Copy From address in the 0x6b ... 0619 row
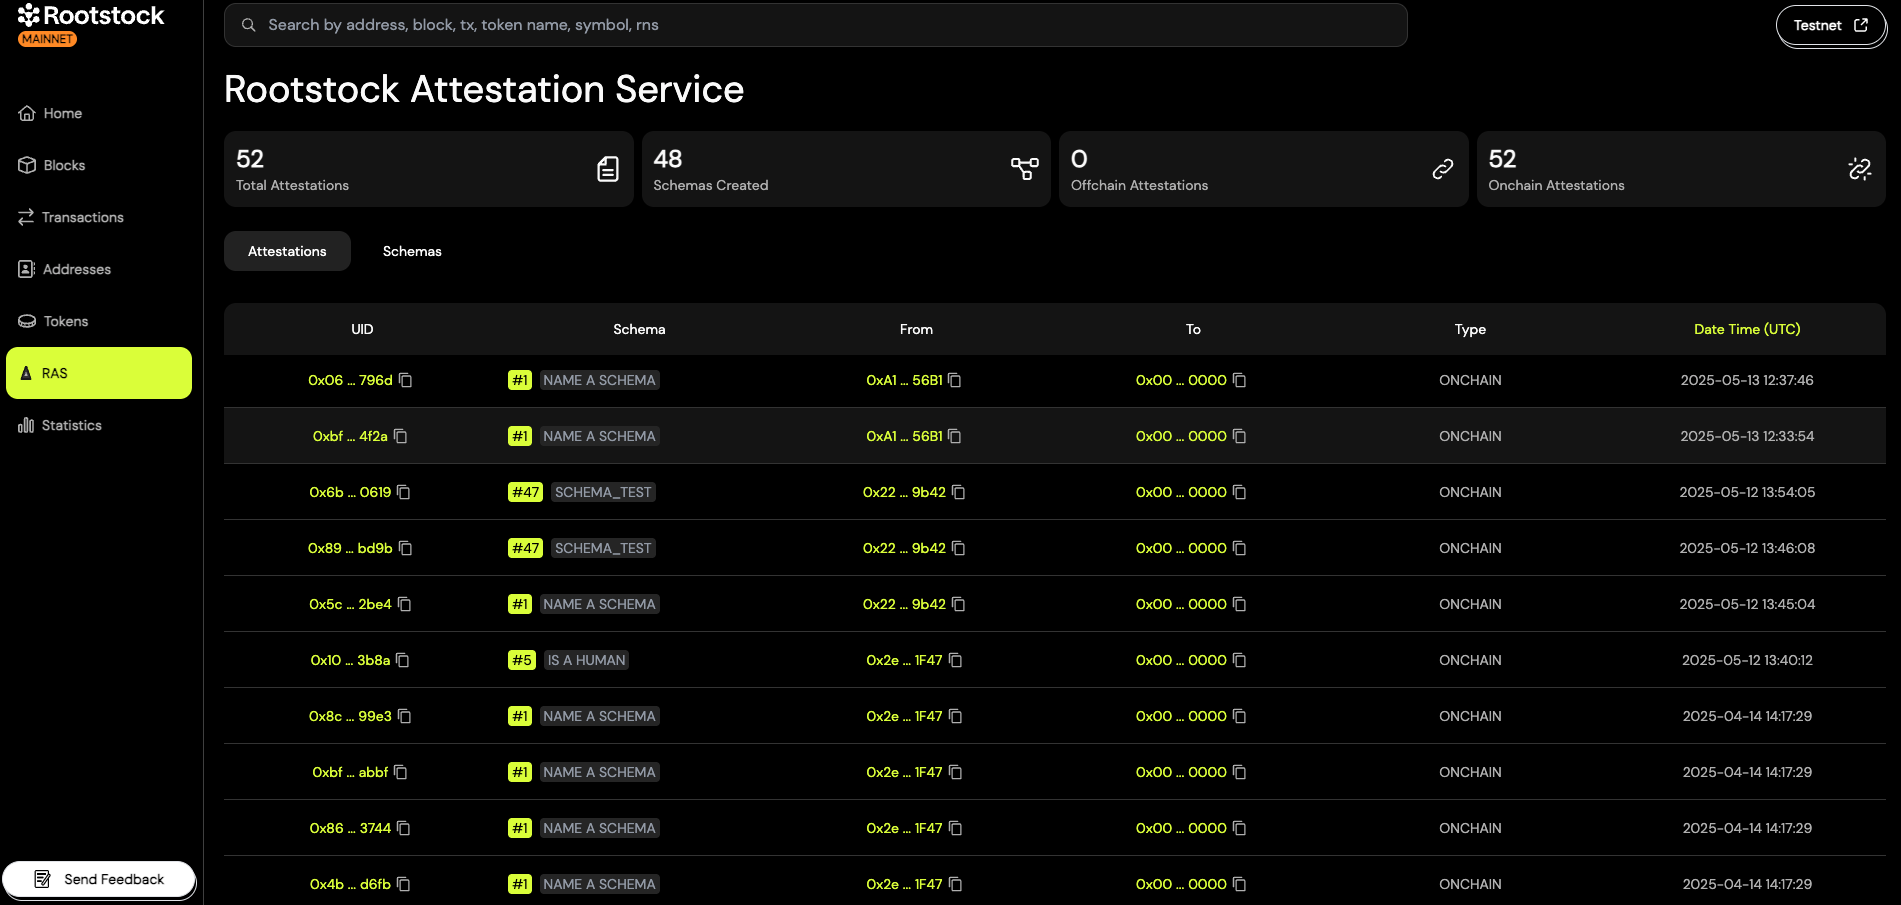1901x905 pixels. click(x=959, y=492)
